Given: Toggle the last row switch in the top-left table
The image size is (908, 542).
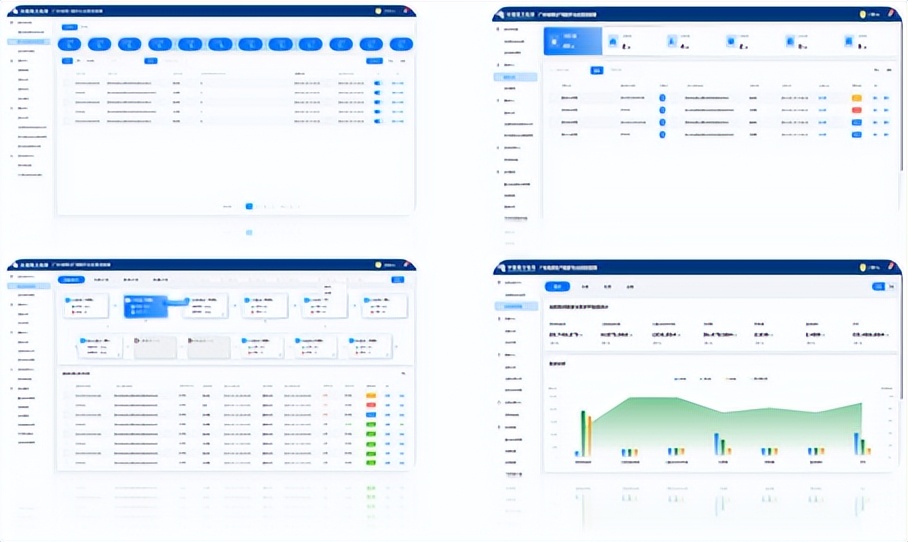Looking at the screenshot, I should [377, 121].
